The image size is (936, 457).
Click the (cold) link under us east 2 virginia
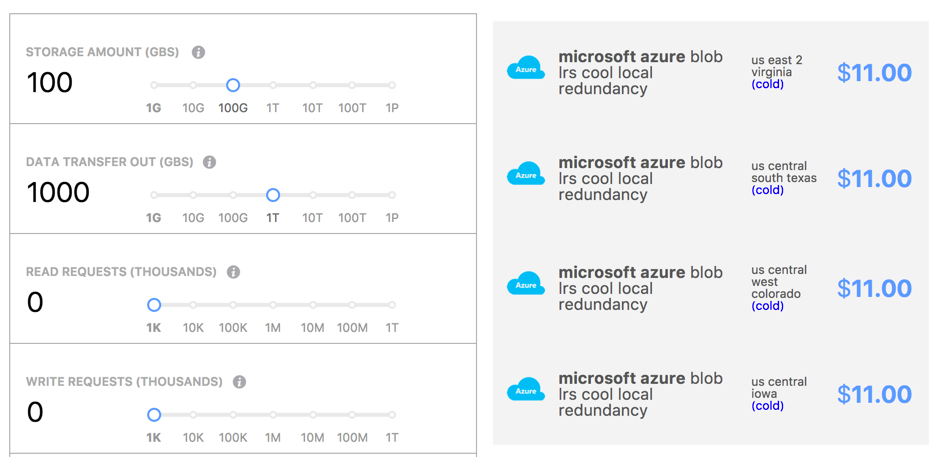768,85
